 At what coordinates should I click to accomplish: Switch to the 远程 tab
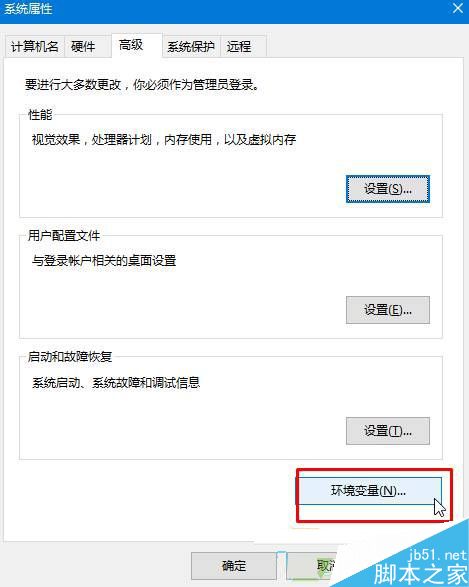[243, 46]
